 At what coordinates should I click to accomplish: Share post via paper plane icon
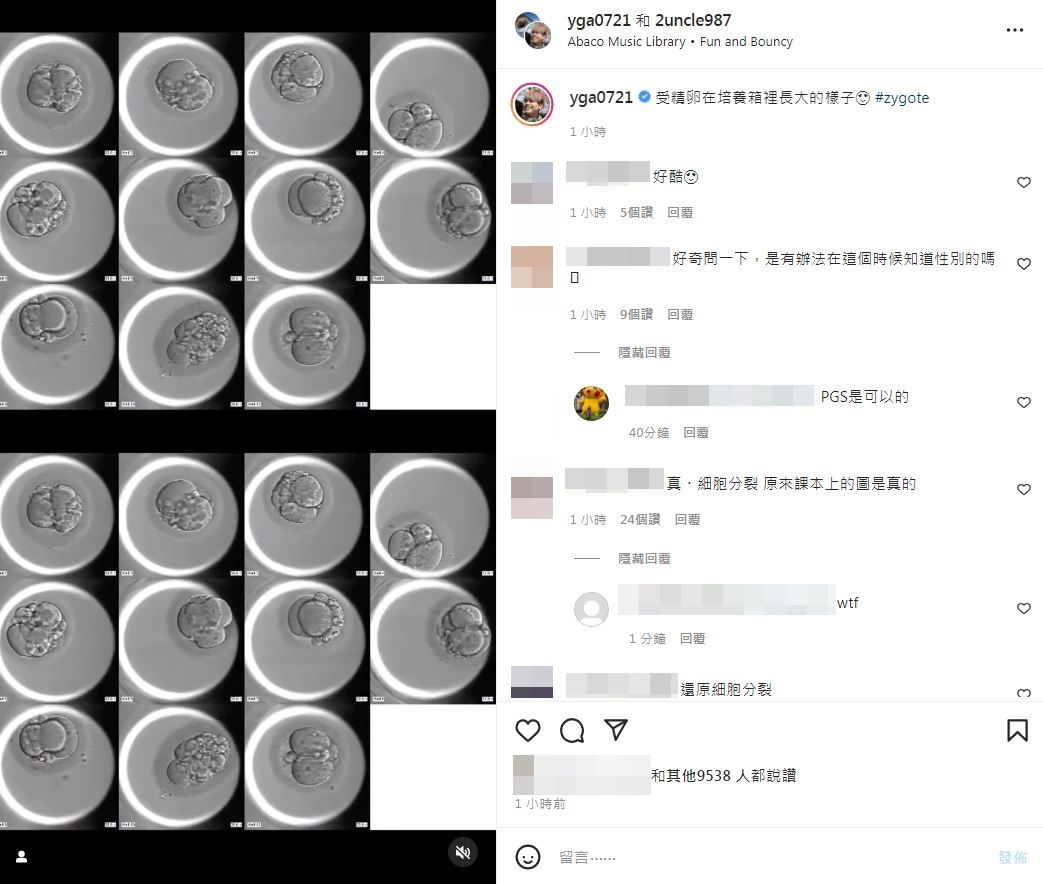coord(616,730)
